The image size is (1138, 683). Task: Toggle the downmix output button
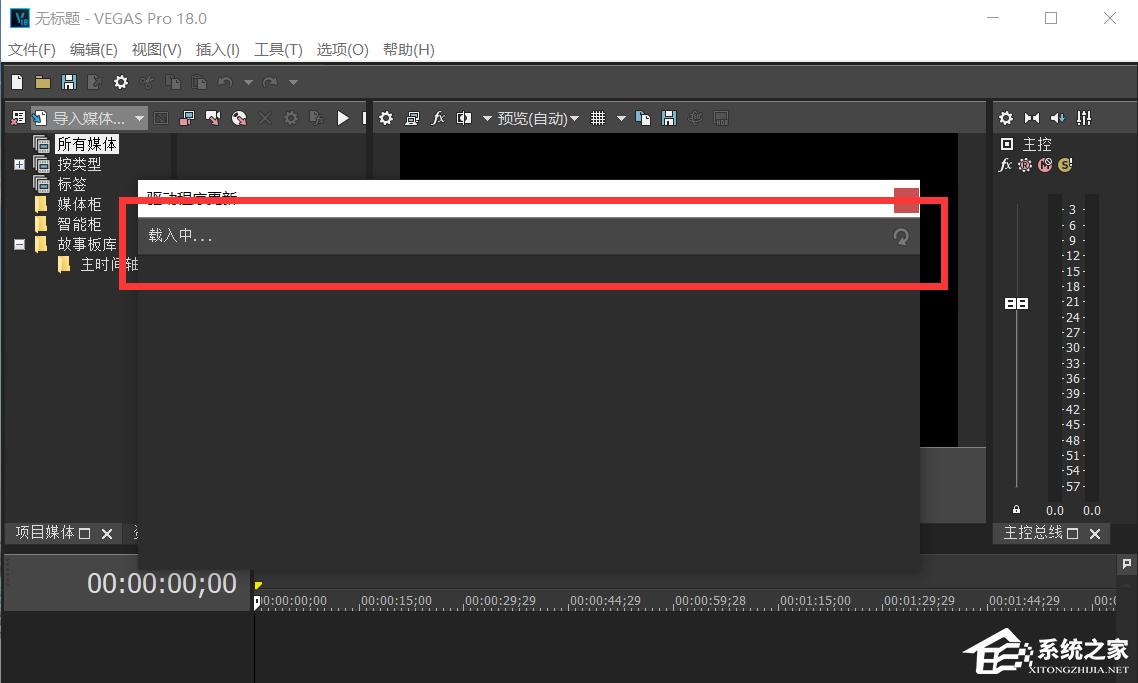pos(1032,118)
